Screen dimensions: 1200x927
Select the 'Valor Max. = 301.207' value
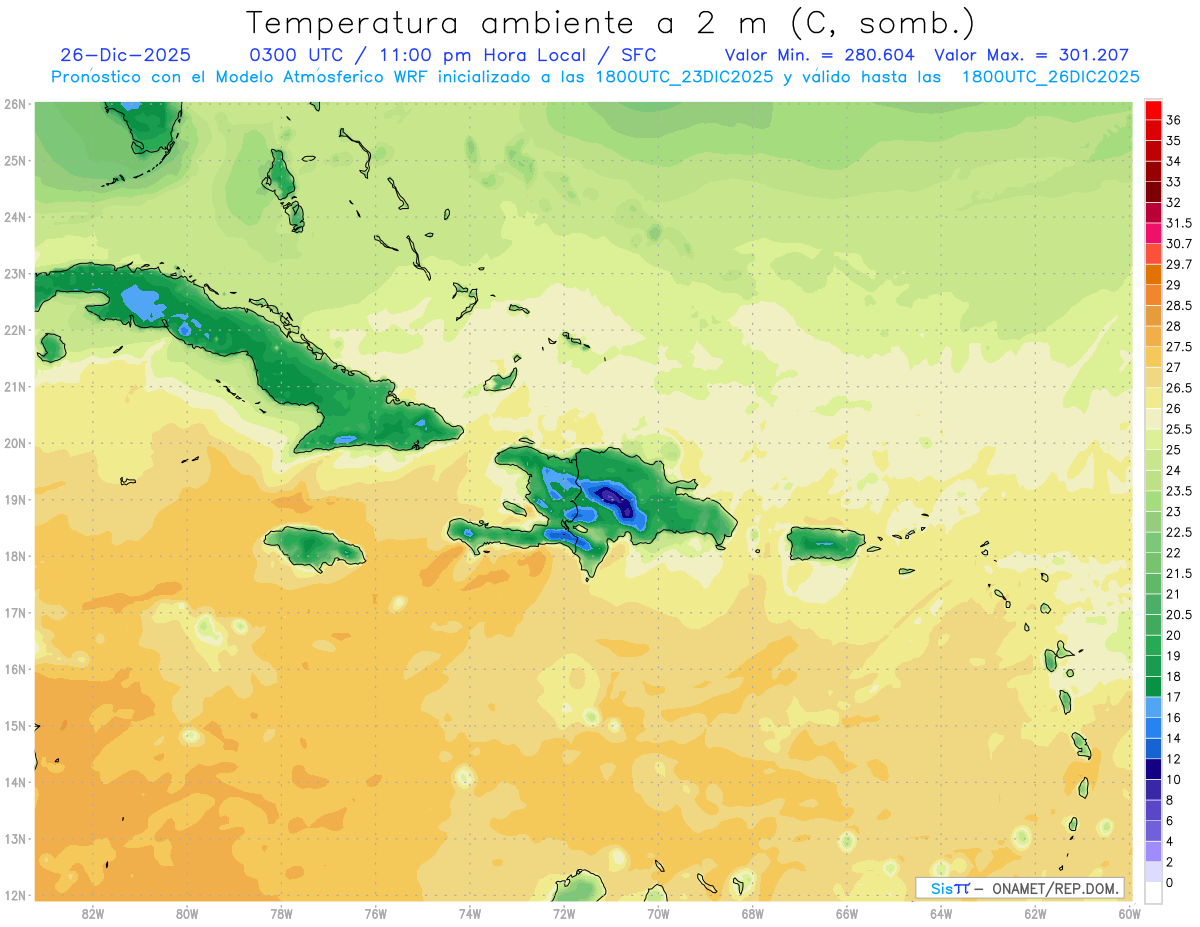click(x=1032, y=55)
